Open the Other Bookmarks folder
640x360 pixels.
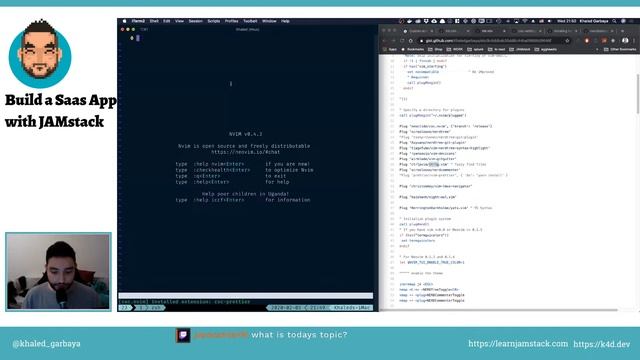click(620, 49)
